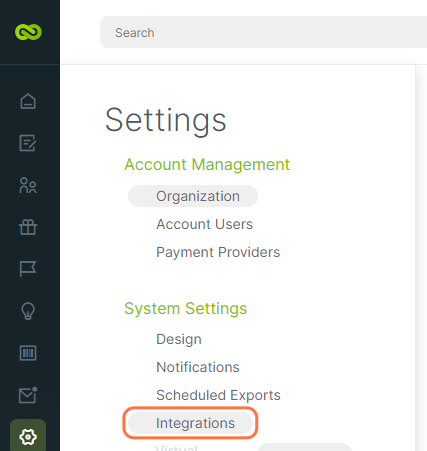This screenshot has width=427, height=451.
Task: Click the Account Management heading
Action: [x=207, y=164]
